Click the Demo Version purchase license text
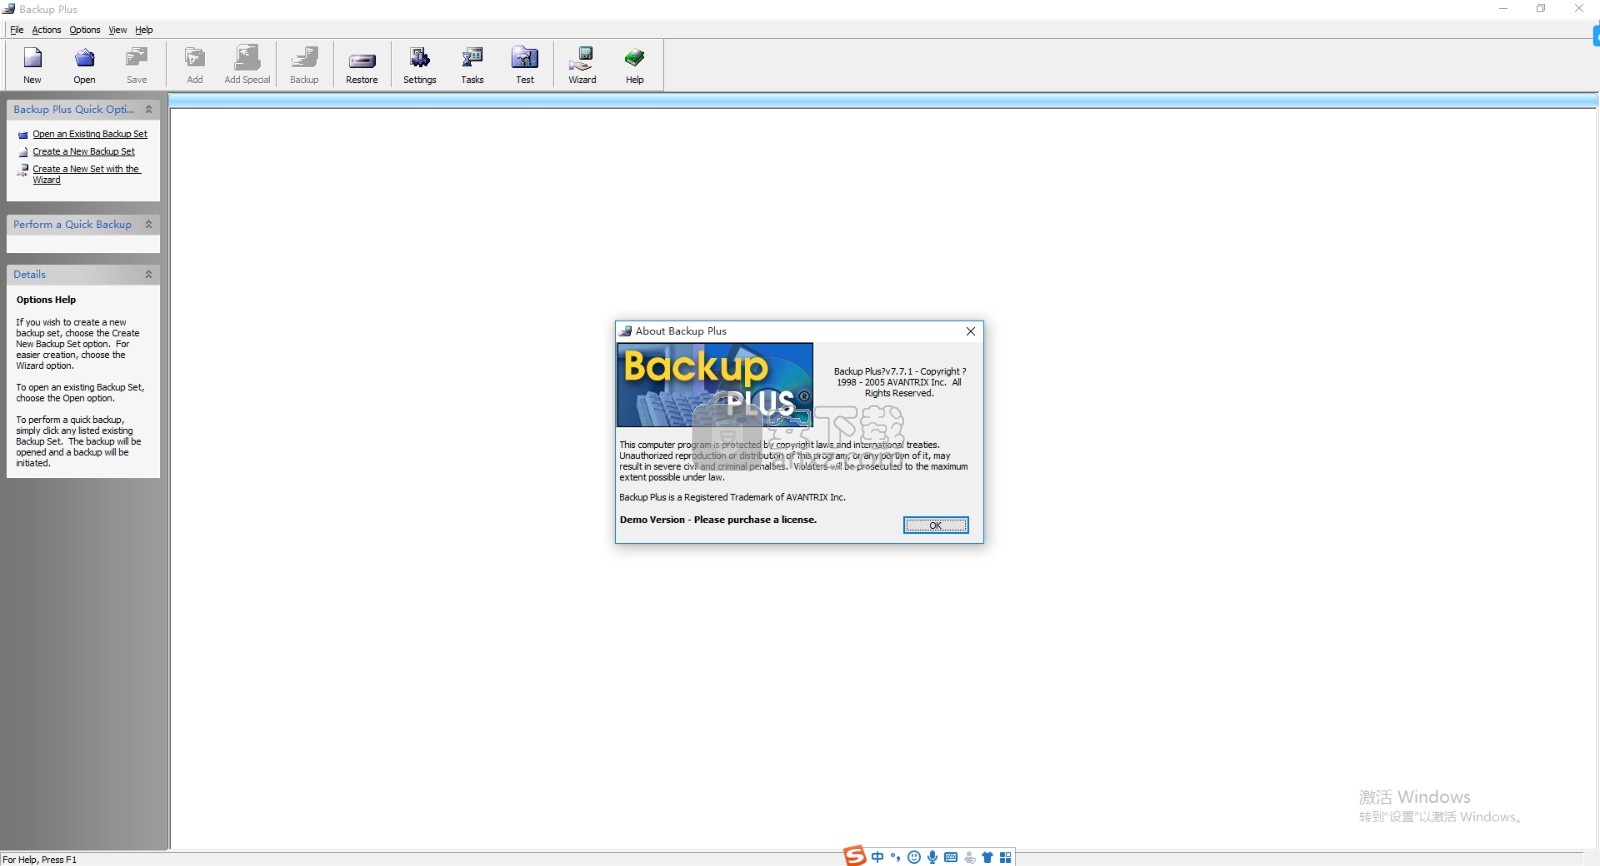Screen dimensions: 1600x866 pyautogui.click(x=718, y=520)
